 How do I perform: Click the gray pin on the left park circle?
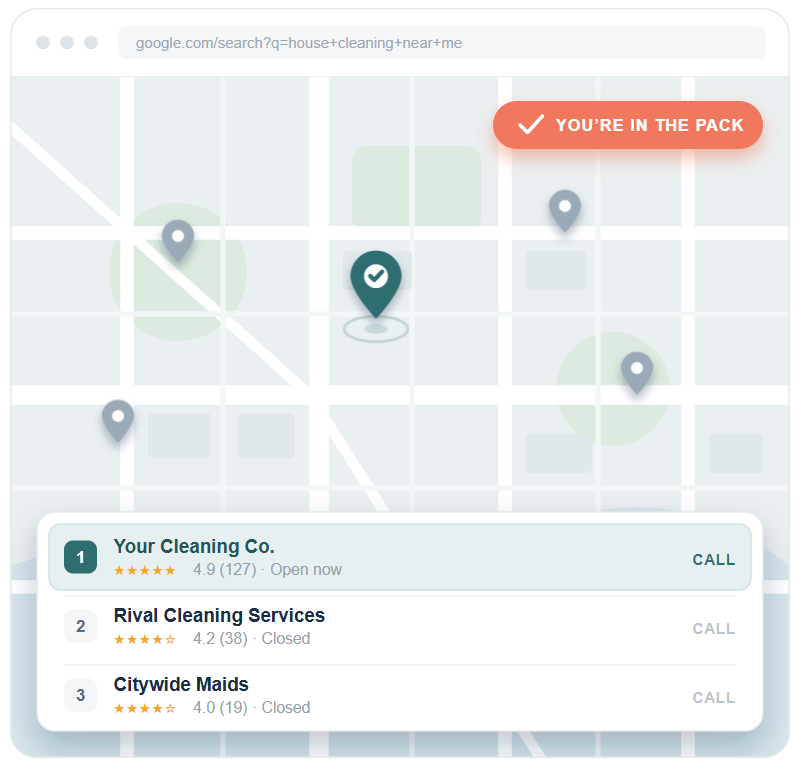click(x=178, y=240)
